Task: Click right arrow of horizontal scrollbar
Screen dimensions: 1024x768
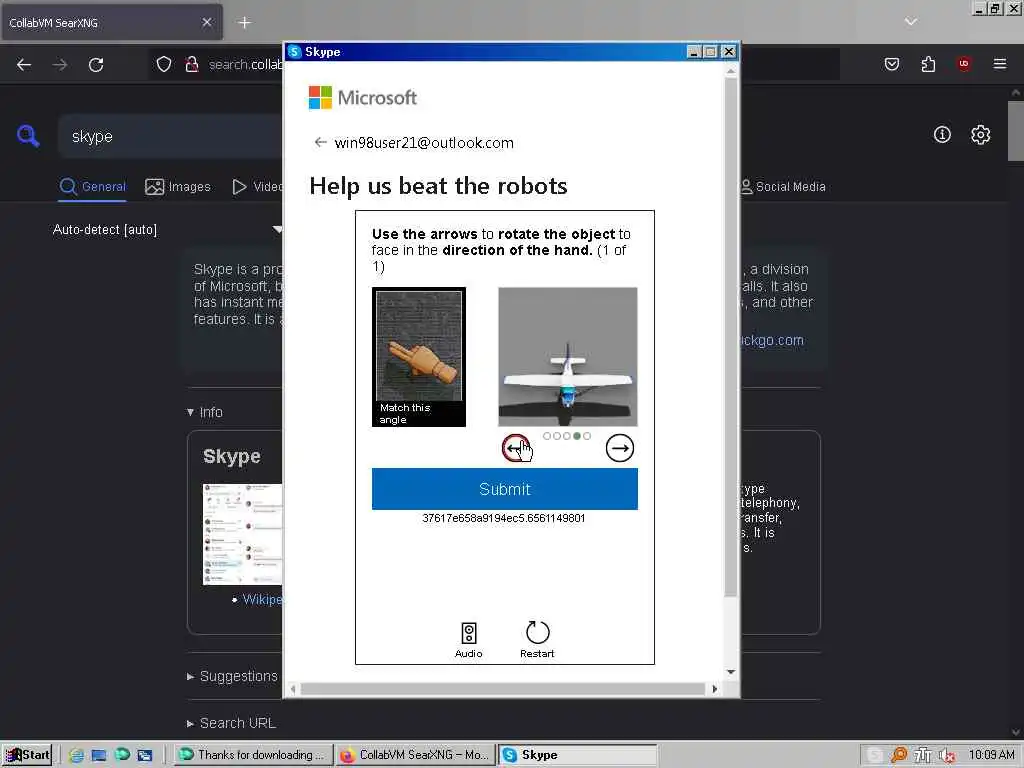Action: [714, 689]
